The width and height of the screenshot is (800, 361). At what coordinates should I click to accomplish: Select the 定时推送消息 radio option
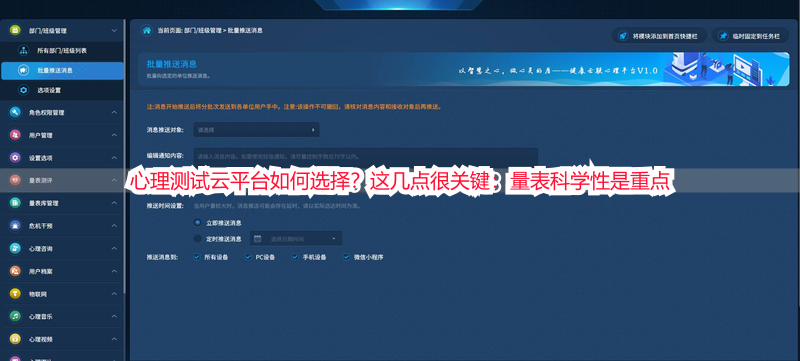pos(197,238)
